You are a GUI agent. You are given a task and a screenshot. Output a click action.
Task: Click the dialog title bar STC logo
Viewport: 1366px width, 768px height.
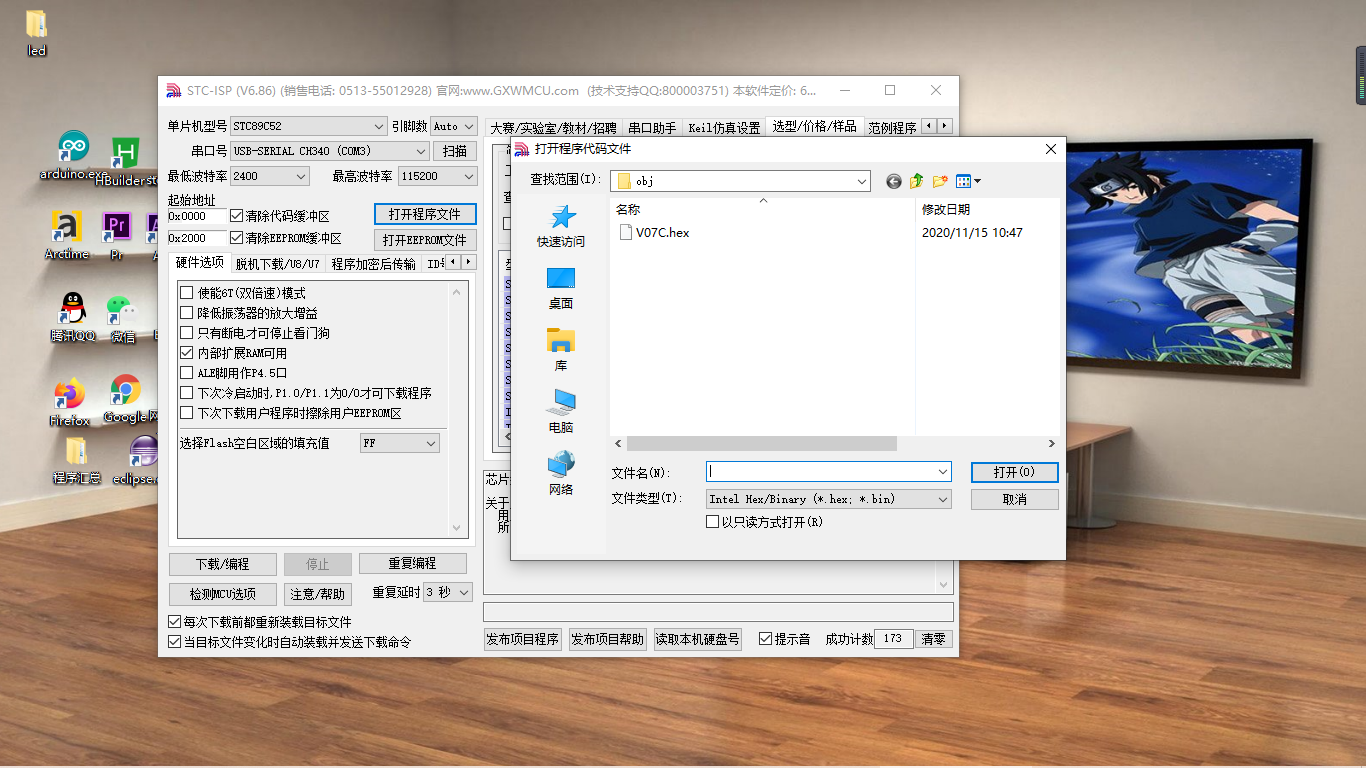(522, 149)
